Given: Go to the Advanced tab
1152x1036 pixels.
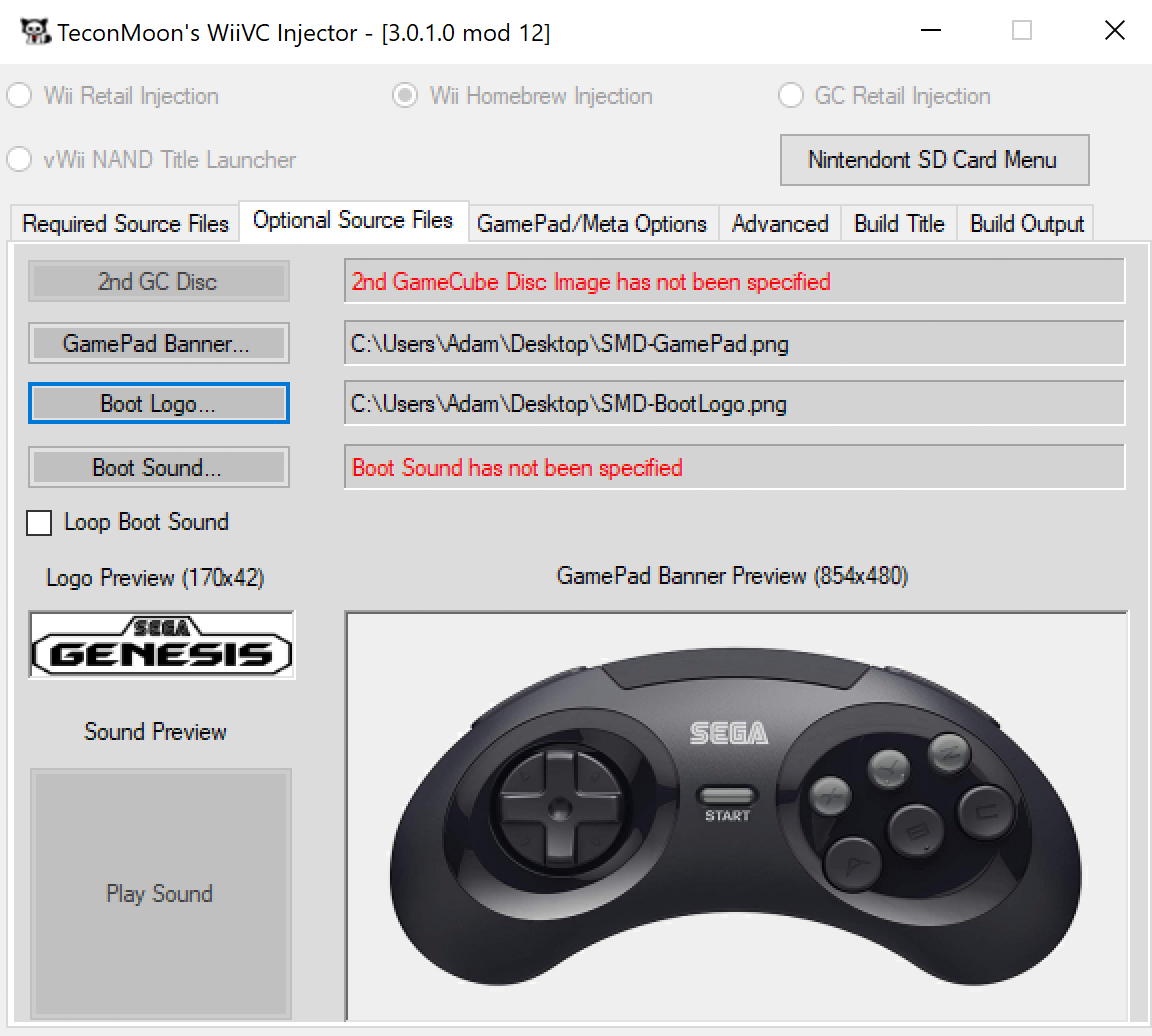Looking at the screenshot, I should pos(780,223).
